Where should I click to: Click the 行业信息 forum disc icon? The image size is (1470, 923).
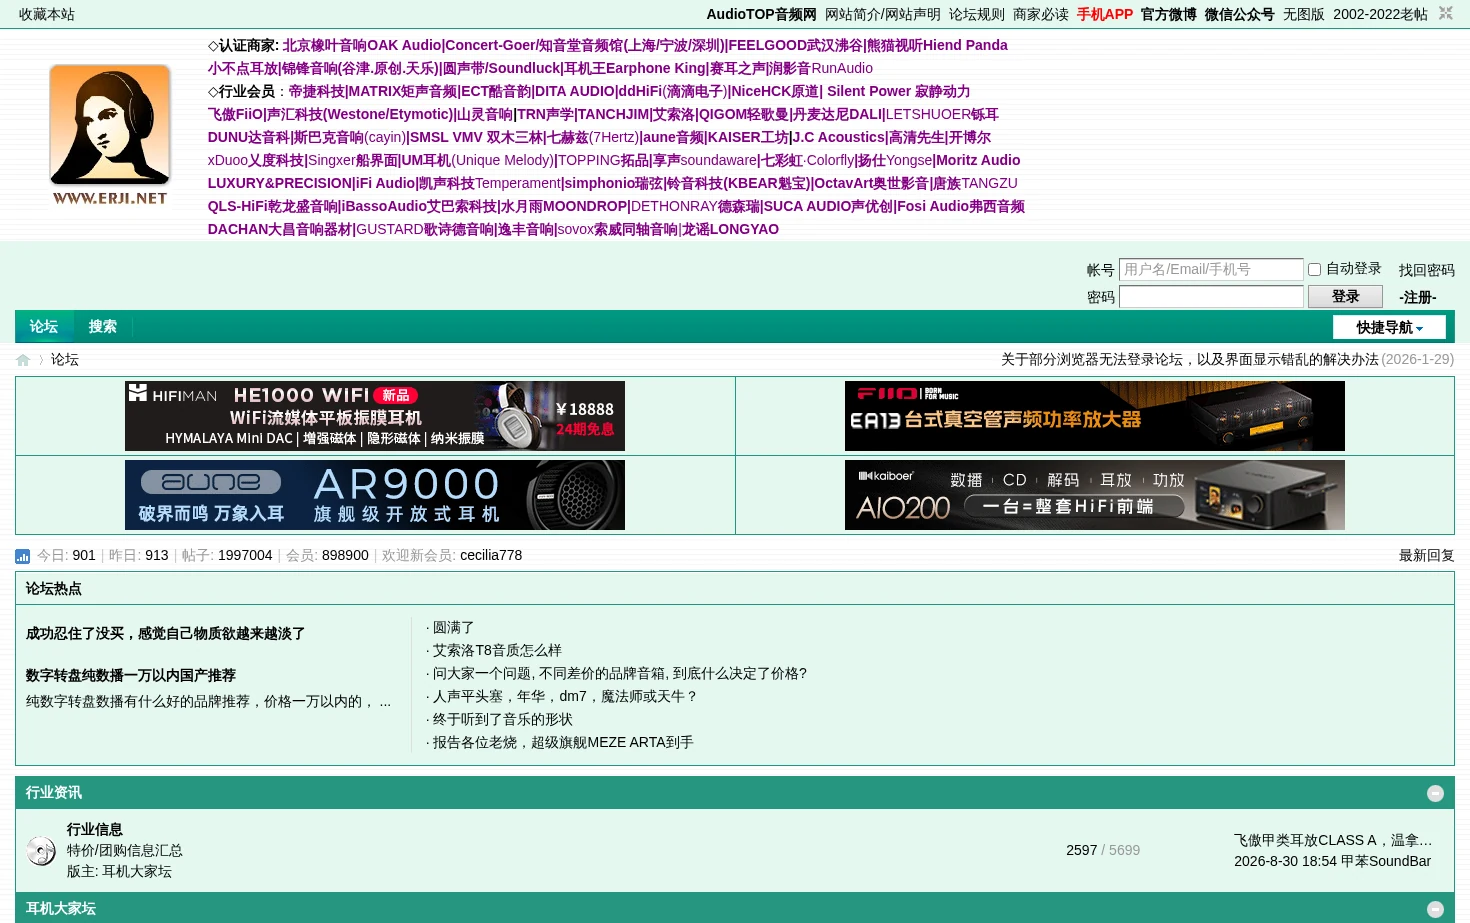(41, 851)
